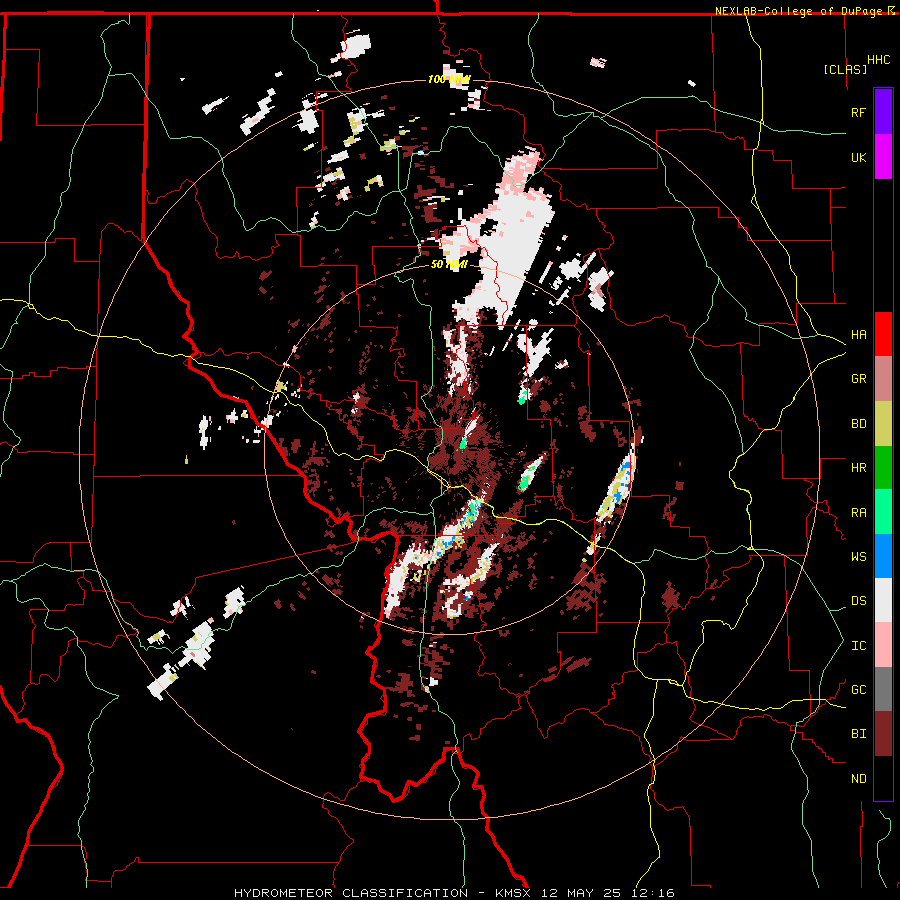This screenshot has height=900, width=900.
Task: Click the 'GR' legend label
Action: [x=858, y=379]
